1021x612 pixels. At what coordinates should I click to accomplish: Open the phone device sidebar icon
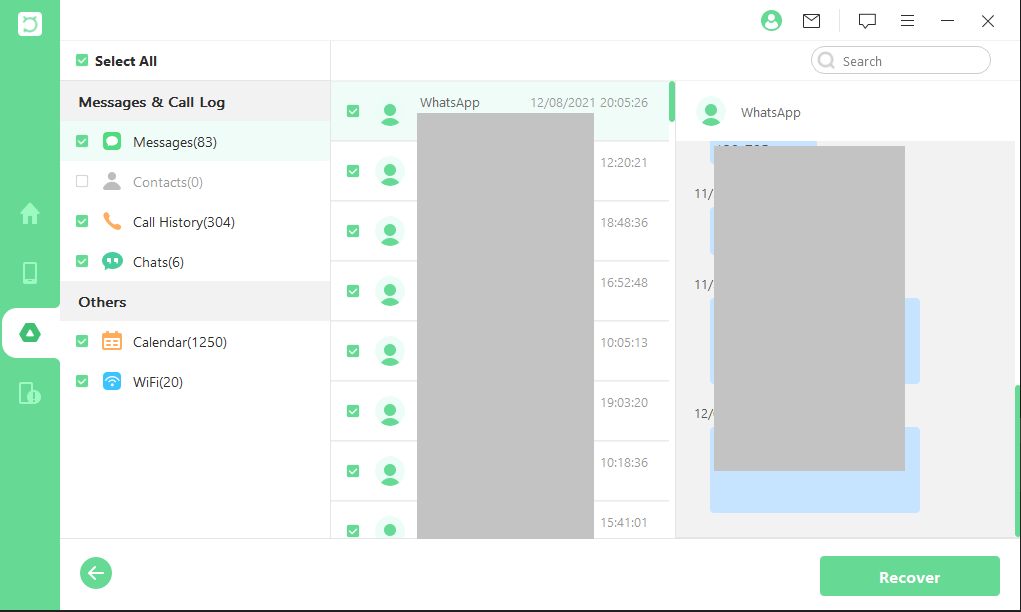30,273
